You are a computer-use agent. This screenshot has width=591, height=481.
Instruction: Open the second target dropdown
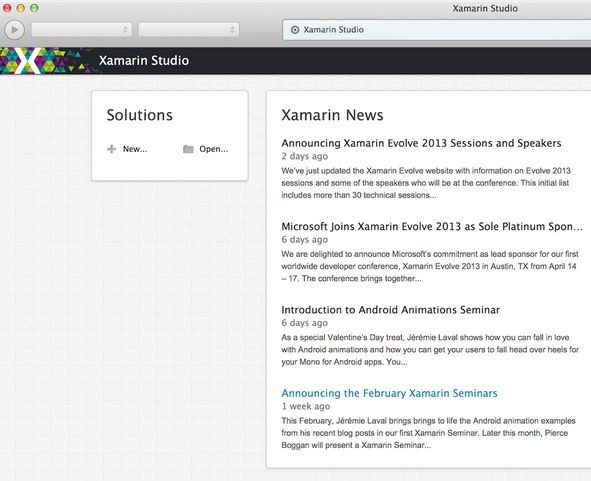coord(188,30)
